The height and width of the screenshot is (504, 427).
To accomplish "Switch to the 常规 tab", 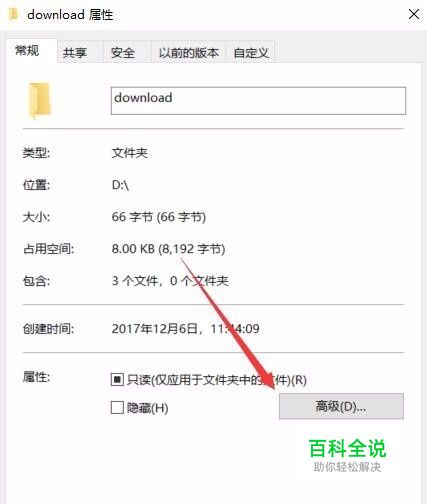I will 27,51.
